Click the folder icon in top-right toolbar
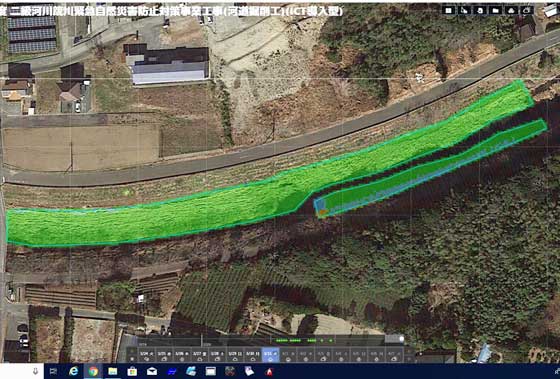 tap(495, 10)
